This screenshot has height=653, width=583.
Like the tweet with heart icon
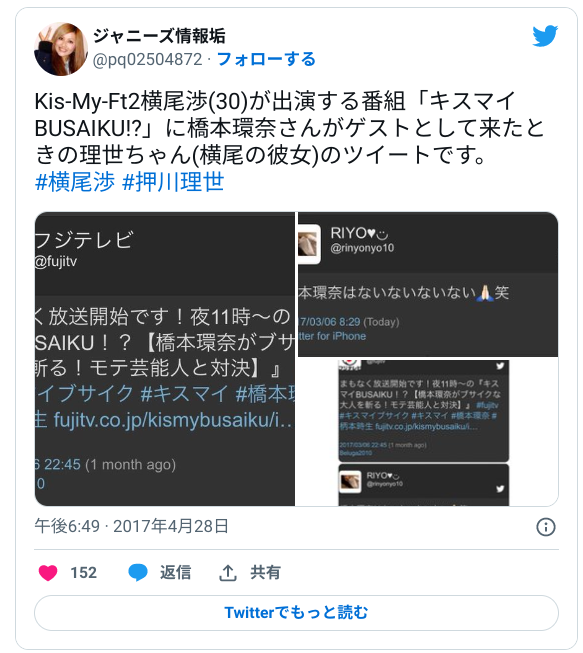tap(48, 573)
